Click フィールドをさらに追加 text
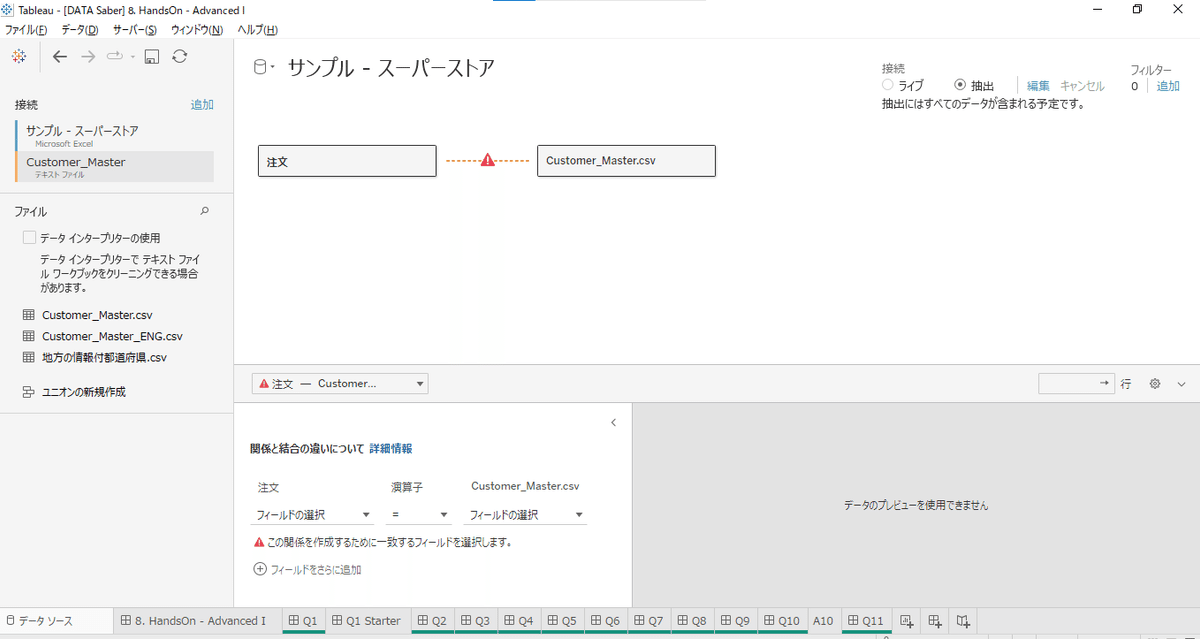This screenshot has width=1200, height=639. coord(316,570)
